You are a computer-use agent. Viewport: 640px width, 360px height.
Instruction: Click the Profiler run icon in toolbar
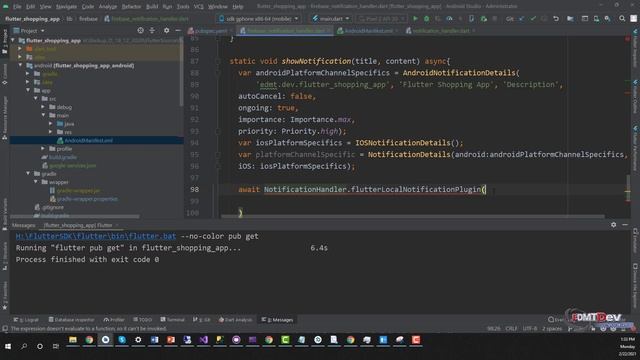pos(449,19)
